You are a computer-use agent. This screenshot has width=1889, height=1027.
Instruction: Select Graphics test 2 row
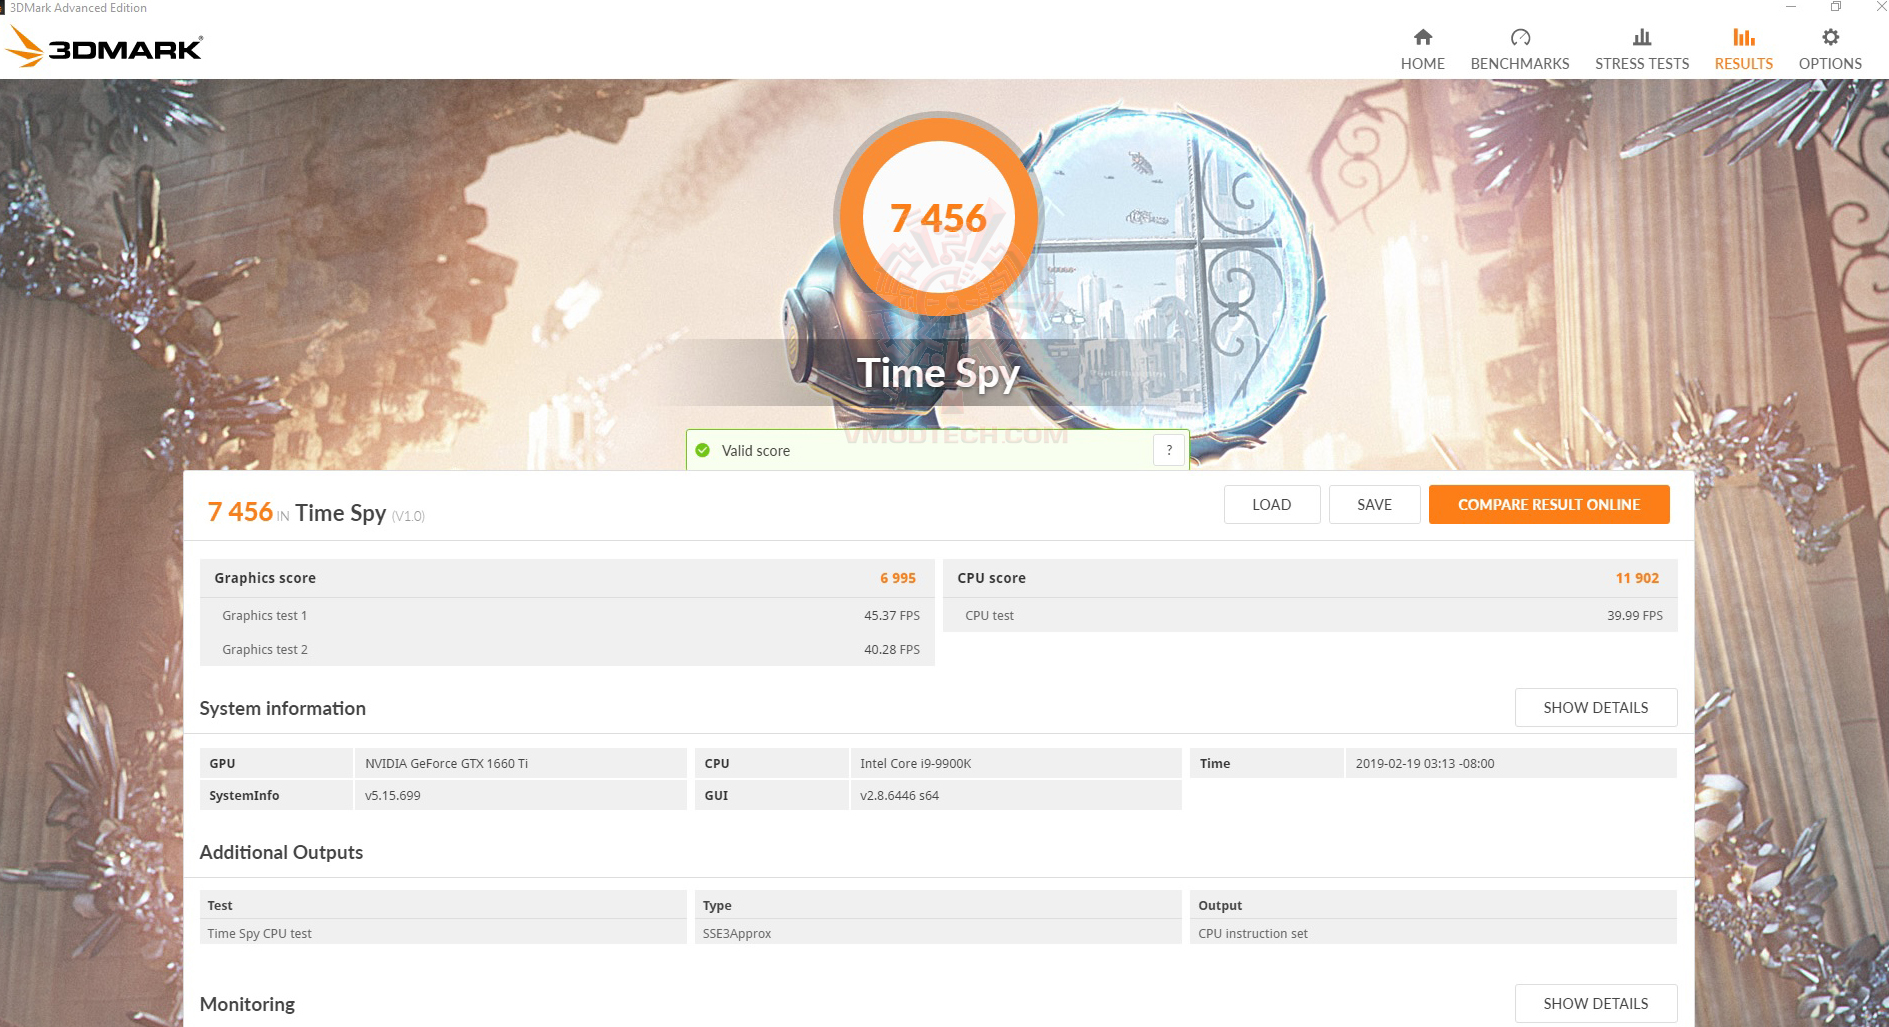tap(567, 649)
